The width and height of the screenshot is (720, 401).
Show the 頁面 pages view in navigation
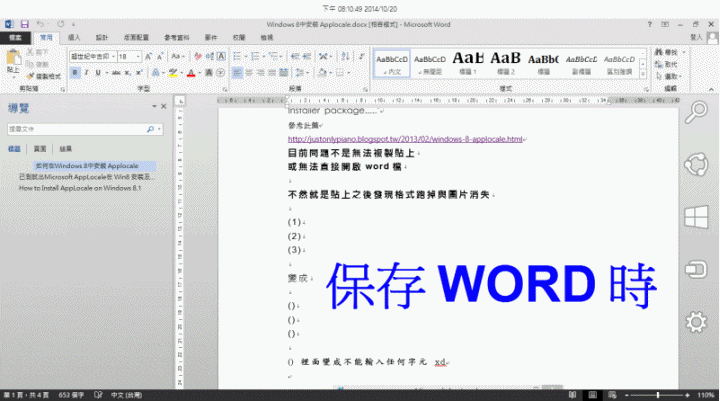click(x=40, y=149)
